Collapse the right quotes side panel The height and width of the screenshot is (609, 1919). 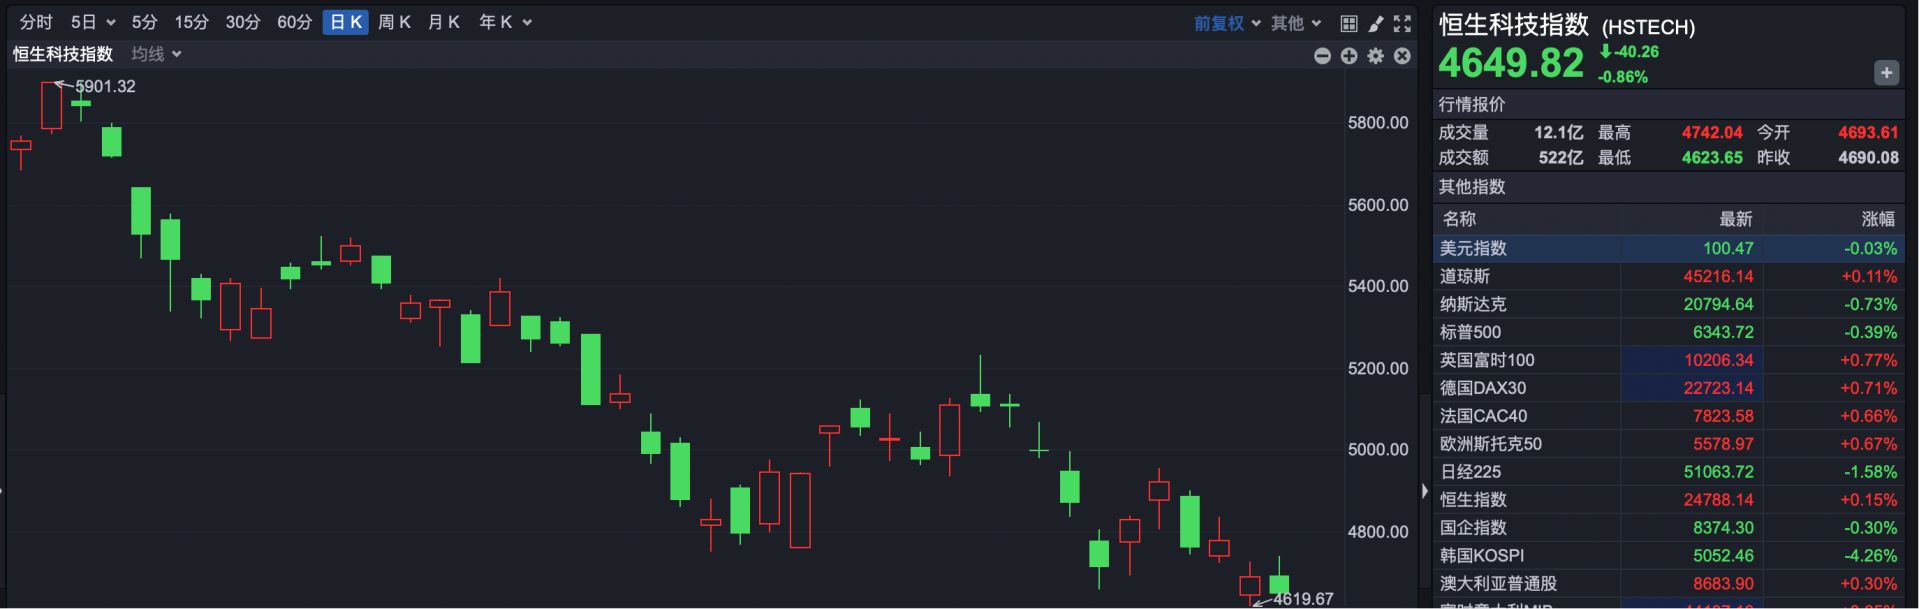1425,491
